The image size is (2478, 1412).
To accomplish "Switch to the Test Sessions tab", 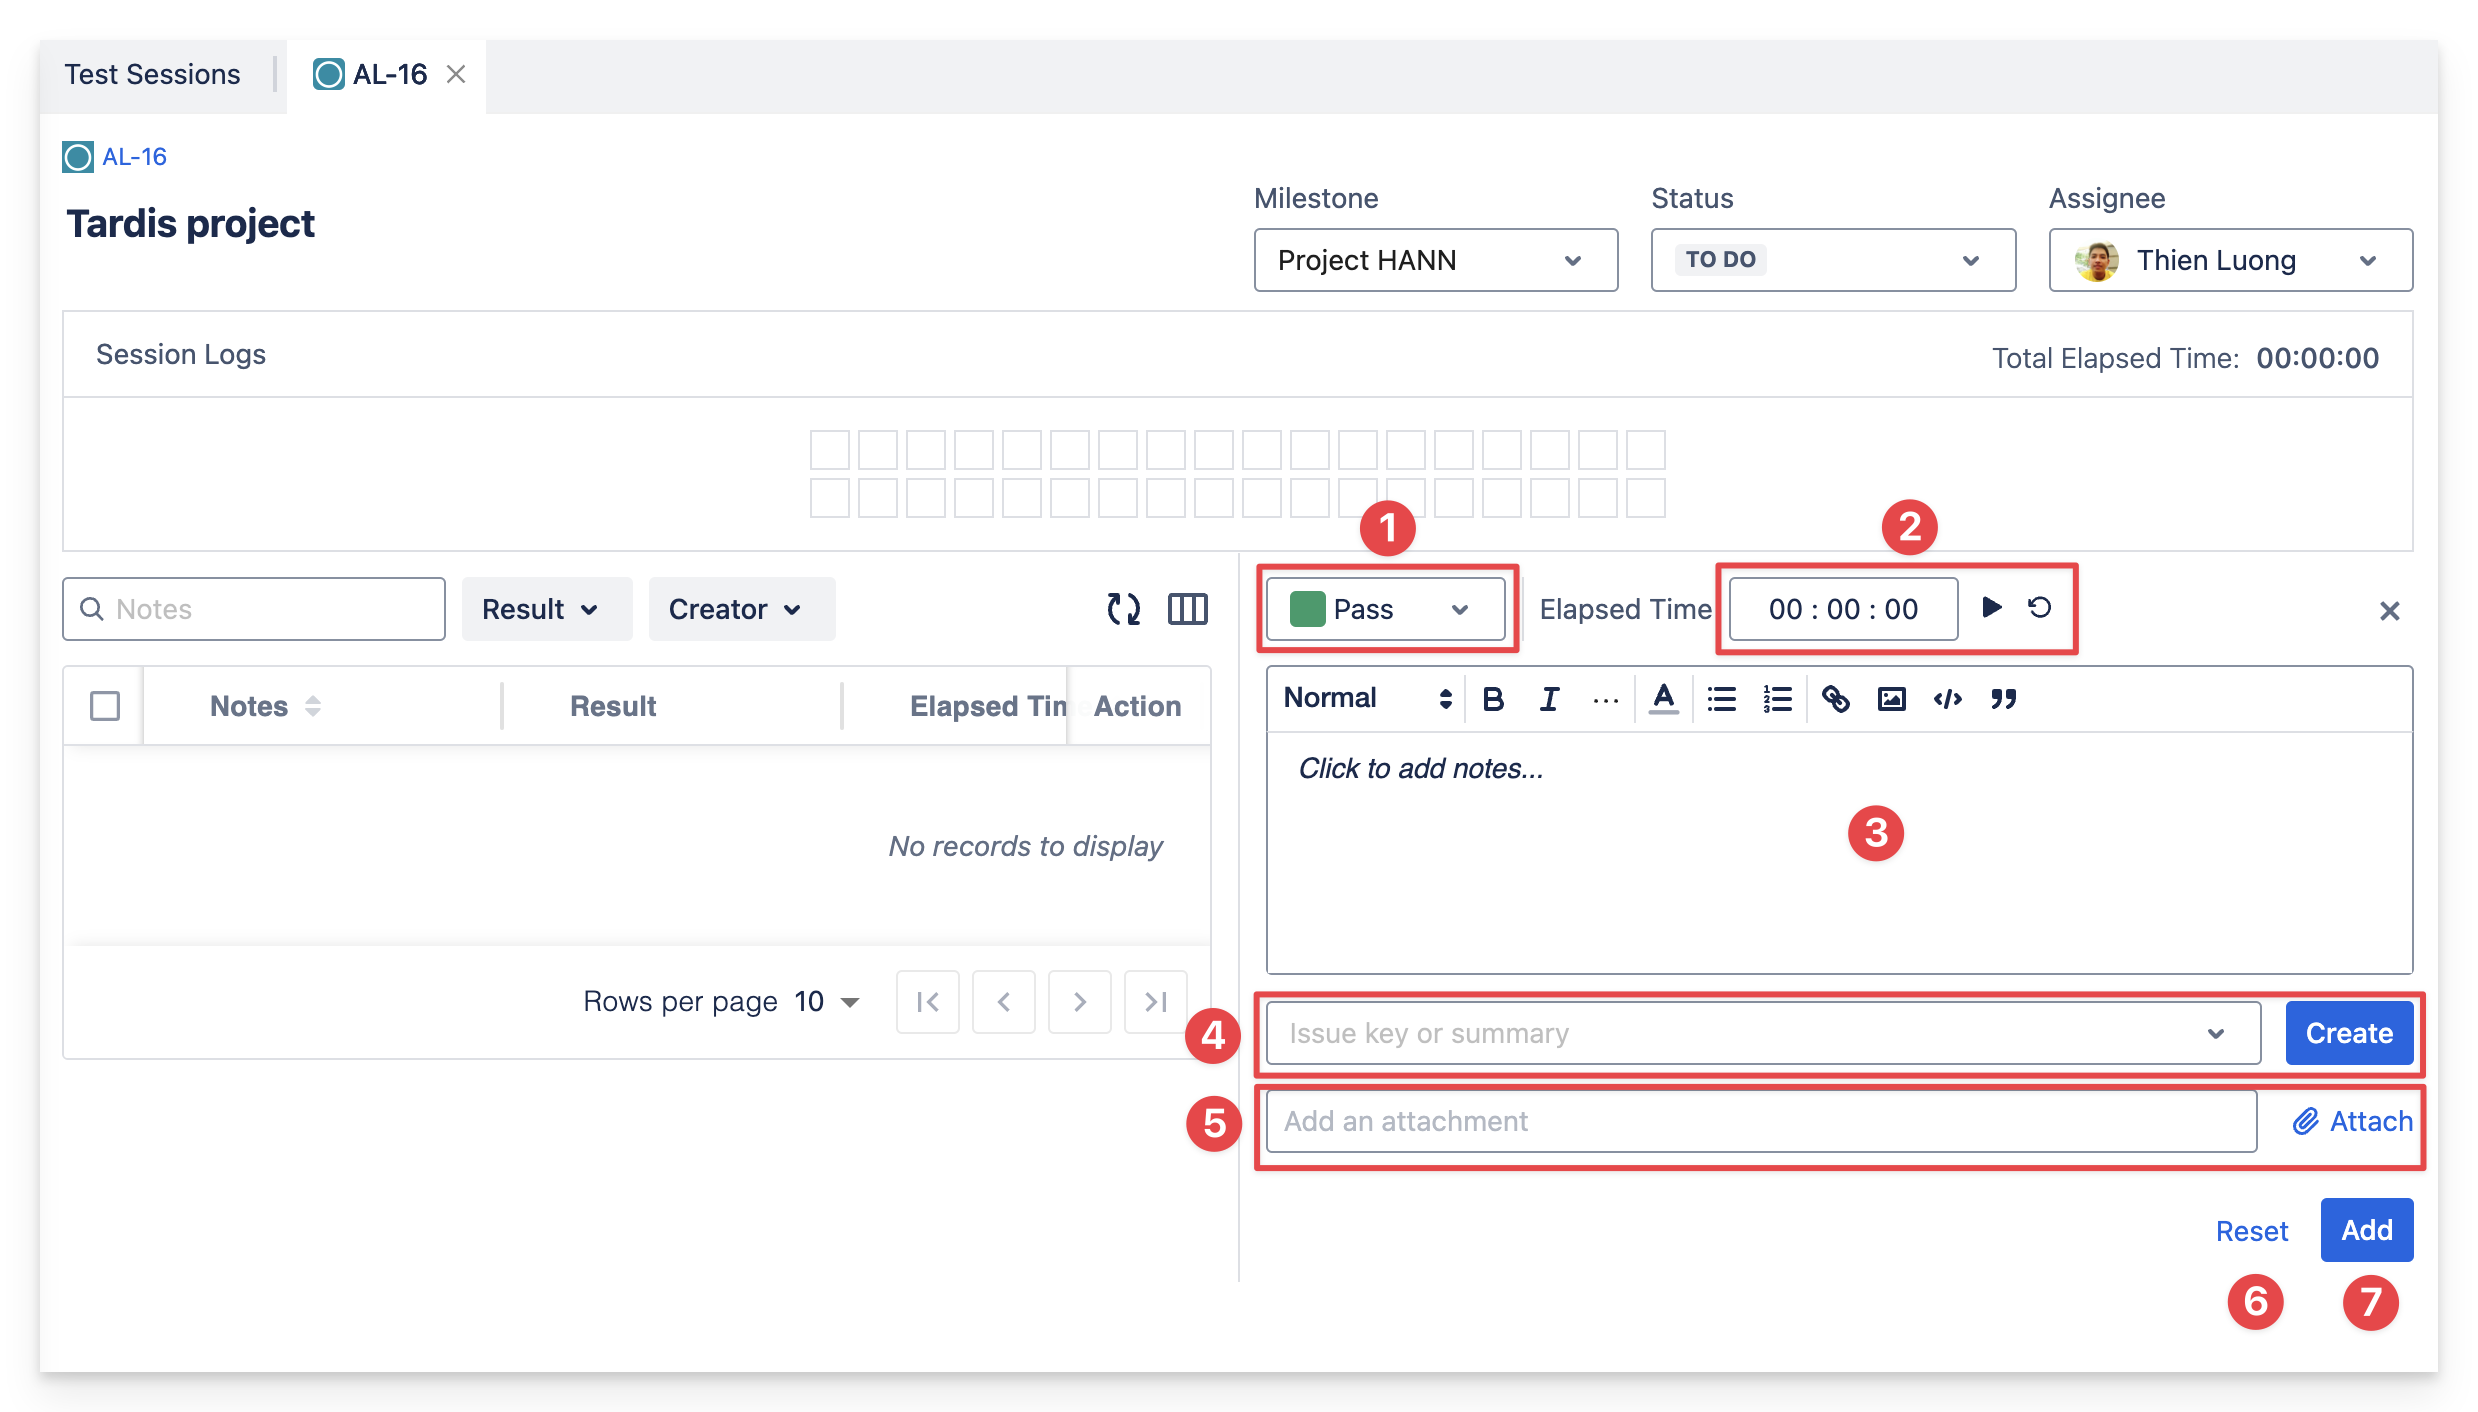I will pos(153,75).
